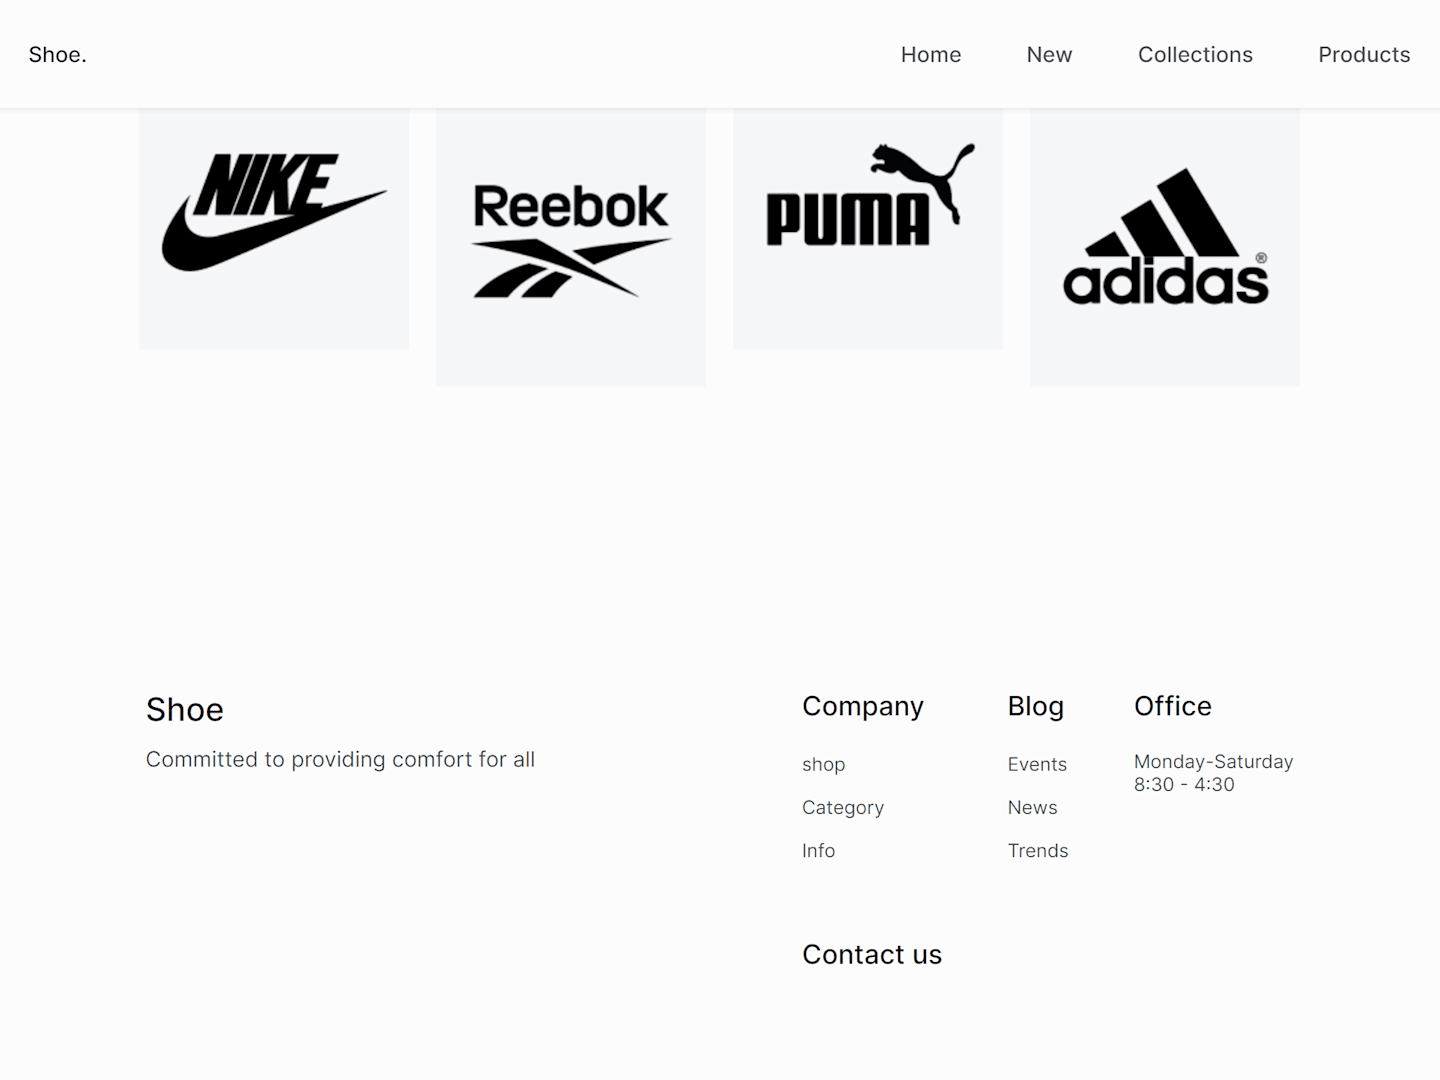Select the Nike brand logo
The height and width of the screenshot is (1080, 1440).
[274, 212]
